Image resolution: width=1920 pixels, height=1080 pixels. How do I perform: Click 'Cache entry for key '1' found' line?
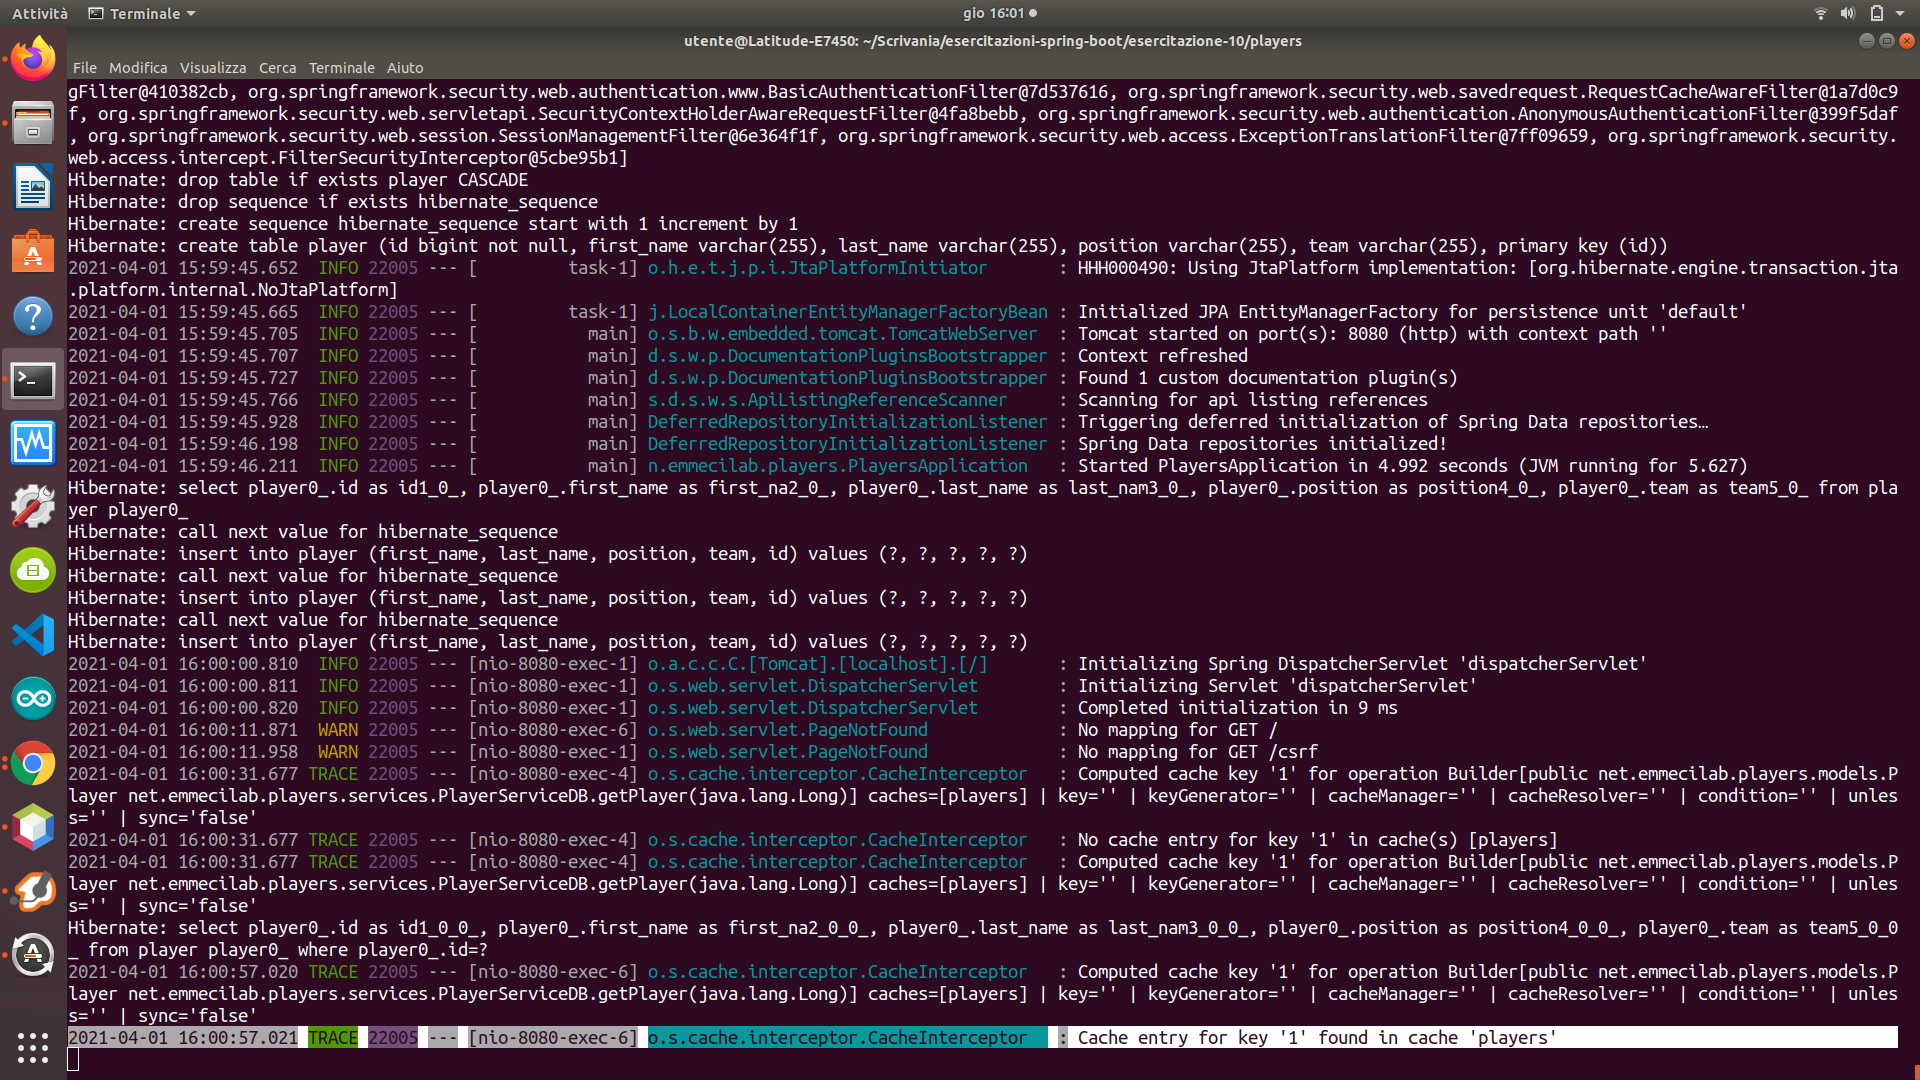[1317, 1038]
